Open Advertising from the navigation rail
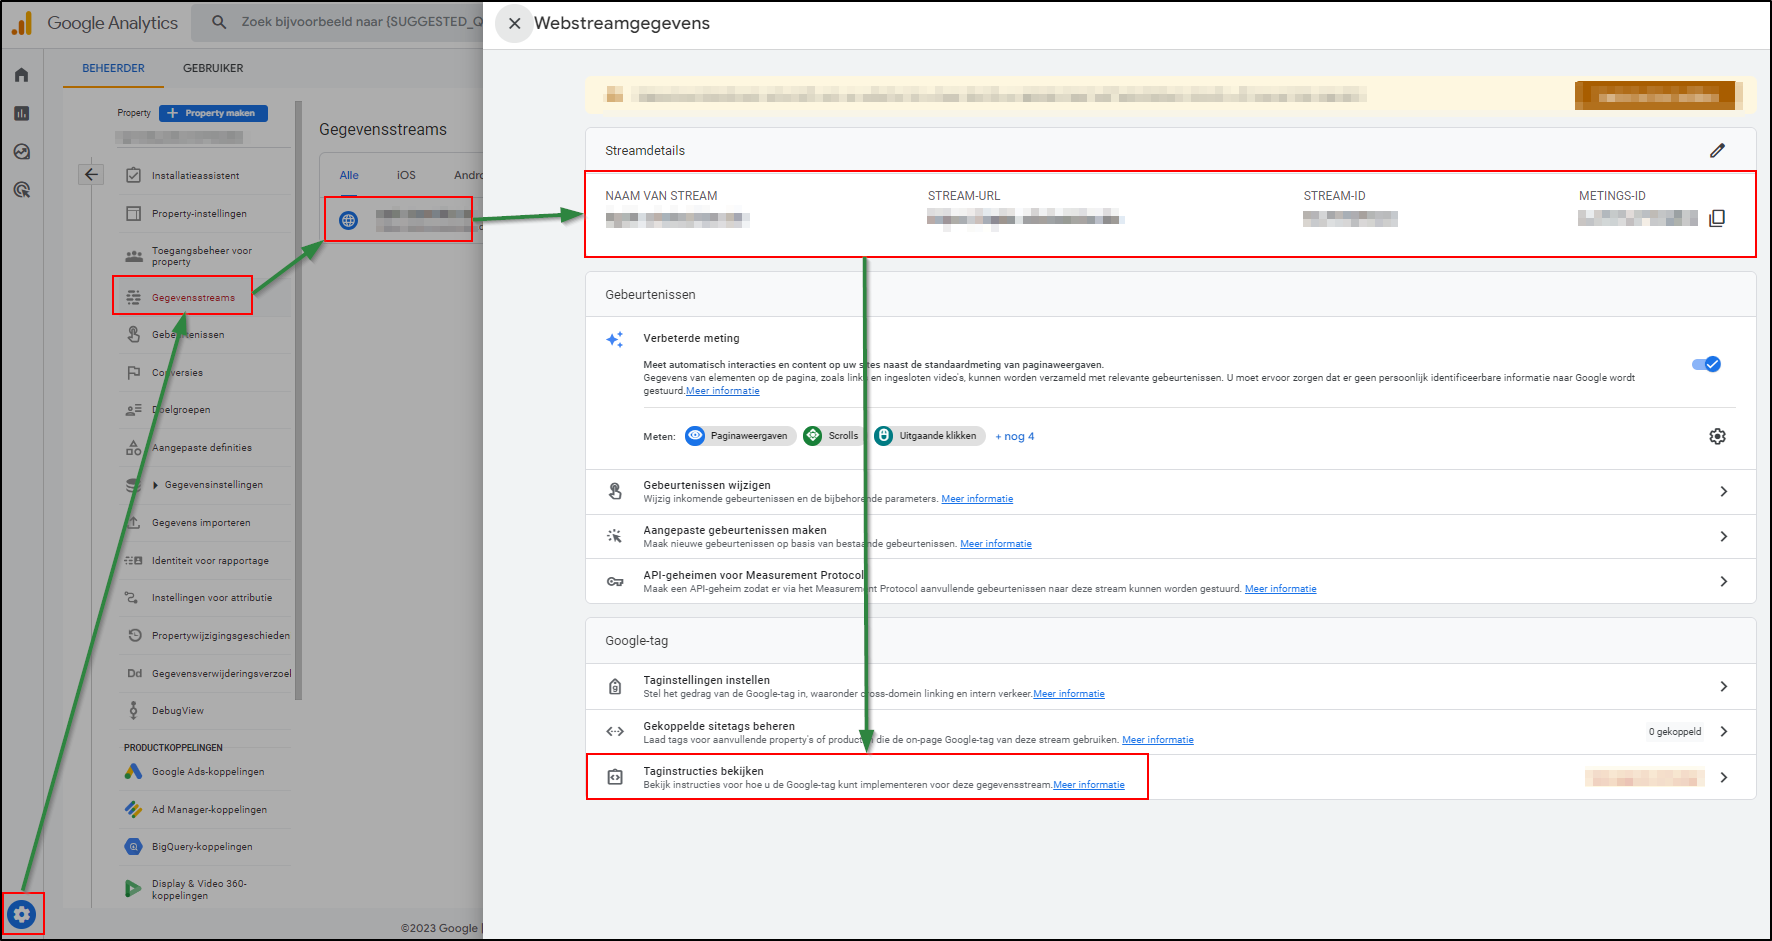The width and height of the screenshot is (1772, 941). (x=21, y=189)
